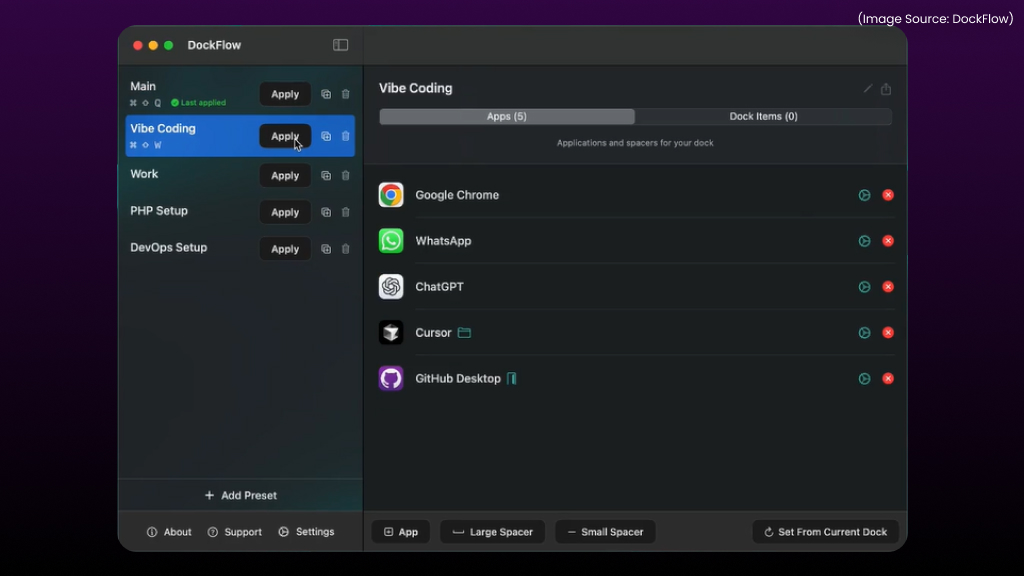Apply the Vibe Coding preset
Viewport: 1024px width, 576px height.
pyautogui.click(x=285, y=136)
